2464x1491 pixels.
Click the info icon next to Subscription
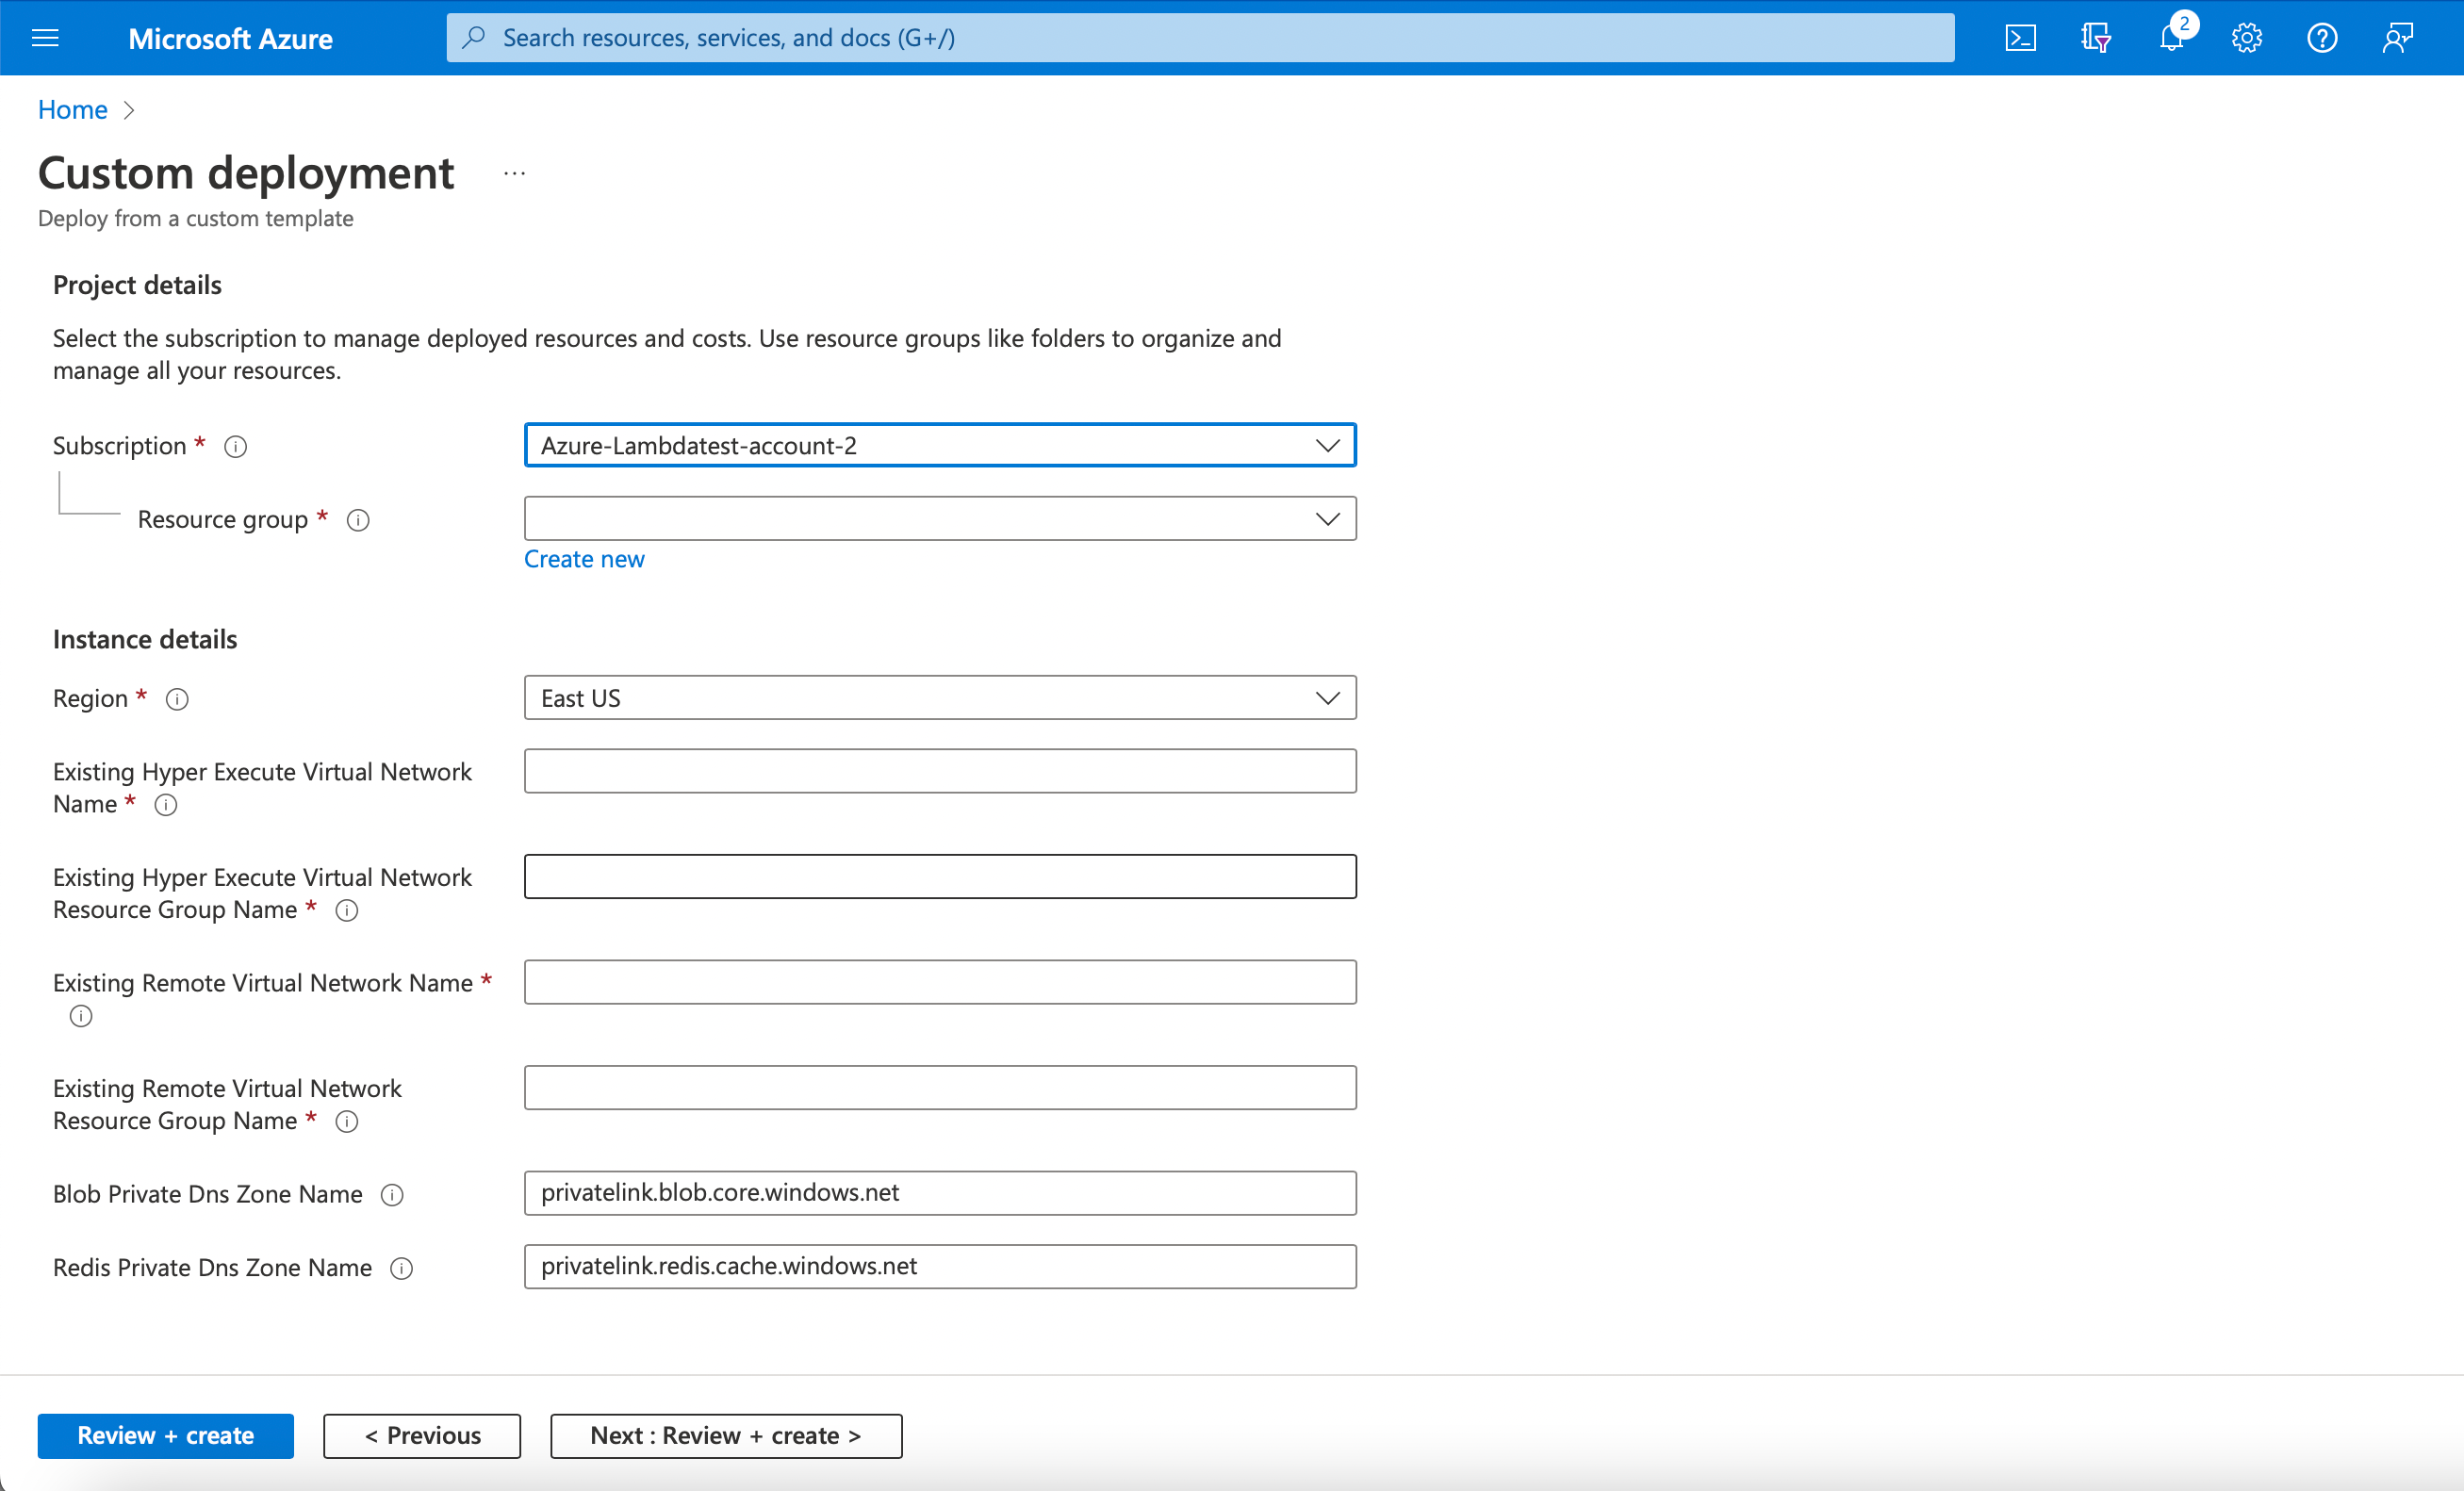(235, 446)
